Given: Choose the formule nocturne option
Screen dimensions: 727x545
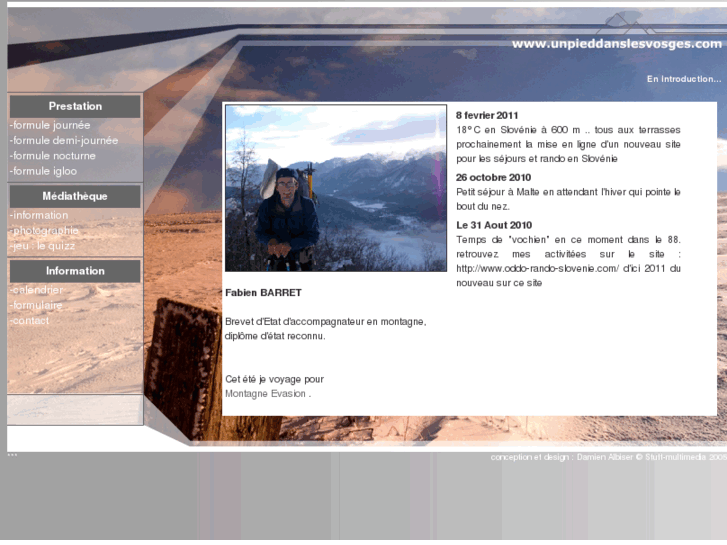Looking at the screenshot, I should 53,156.
